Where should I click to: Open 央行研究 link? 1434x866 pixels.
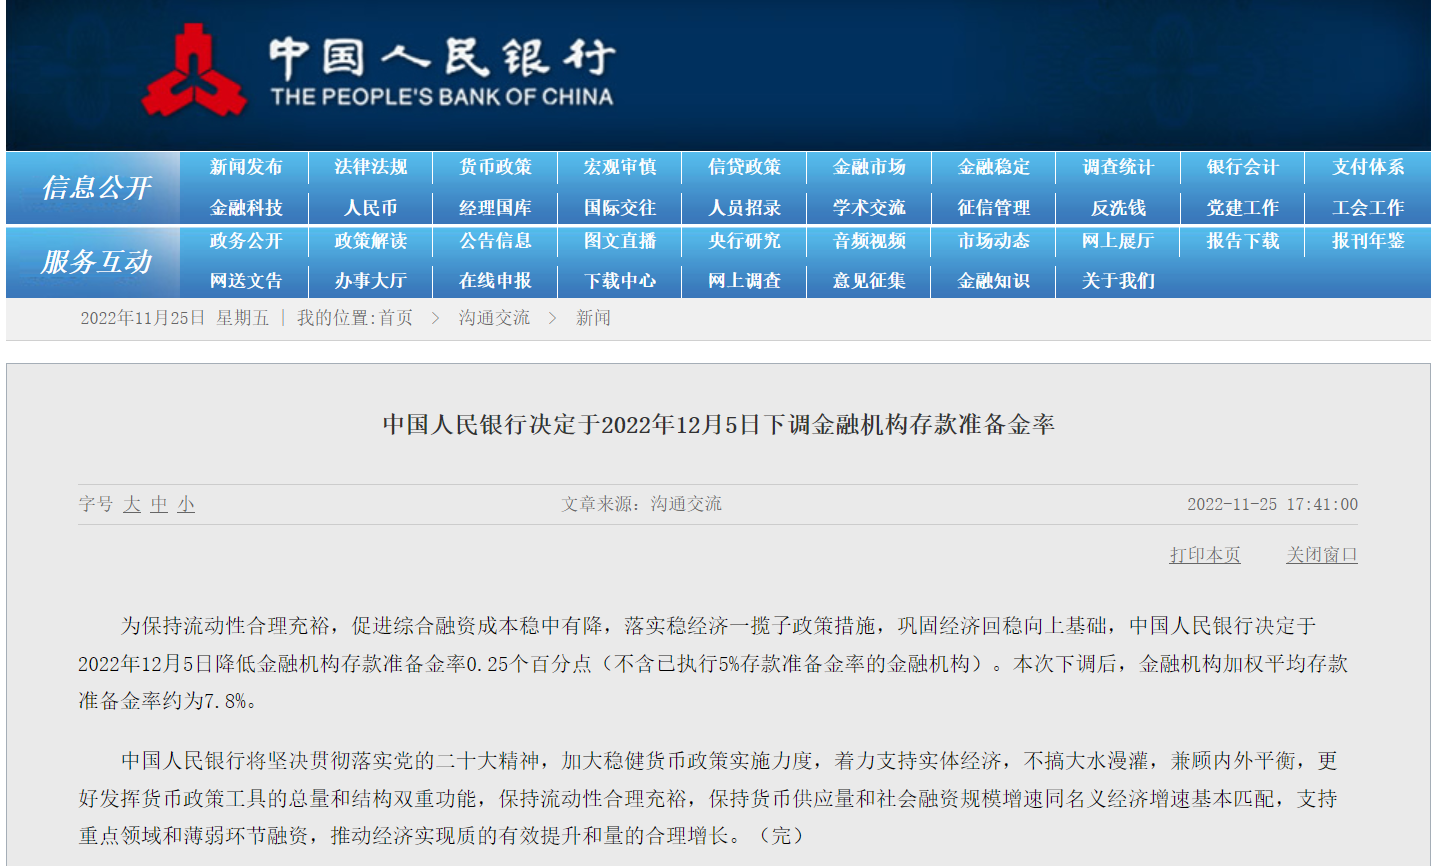[744, 241]
